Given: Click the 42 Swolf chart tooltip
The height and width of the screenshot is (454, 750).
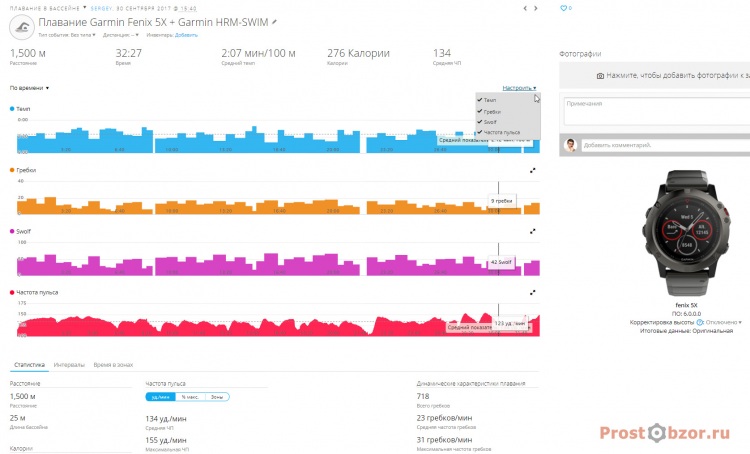Looking at the screenshot, I should click(x=501, y=262).
